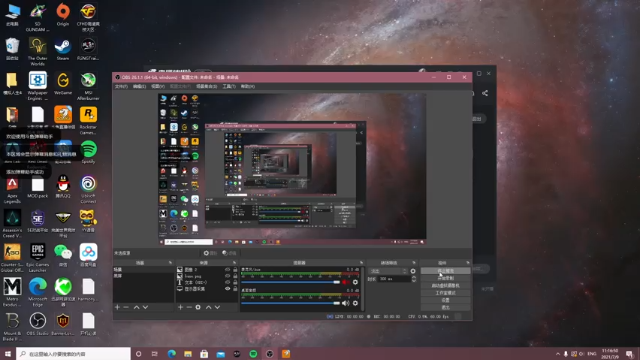Screen dimensions: 640x360
Task: Click the Start Virtual Camera button
Action: (445, 286)
